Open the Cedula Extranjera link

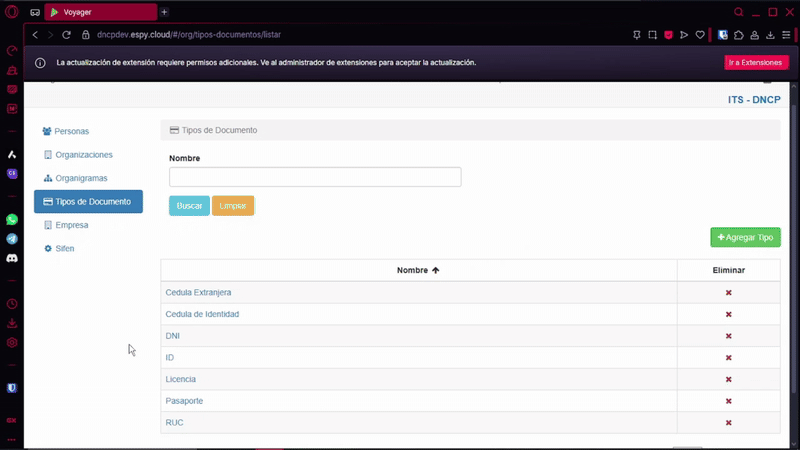pyautogui.click(x=198, y=292)
